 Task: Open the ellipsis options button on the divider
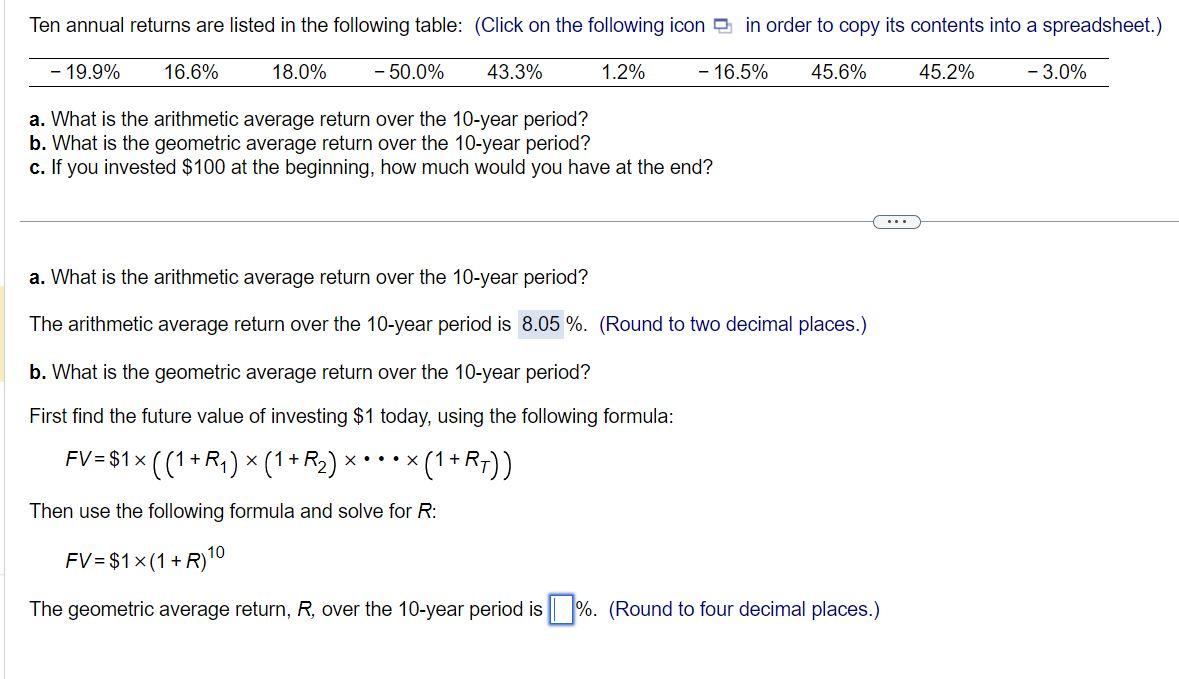point(895,221)
